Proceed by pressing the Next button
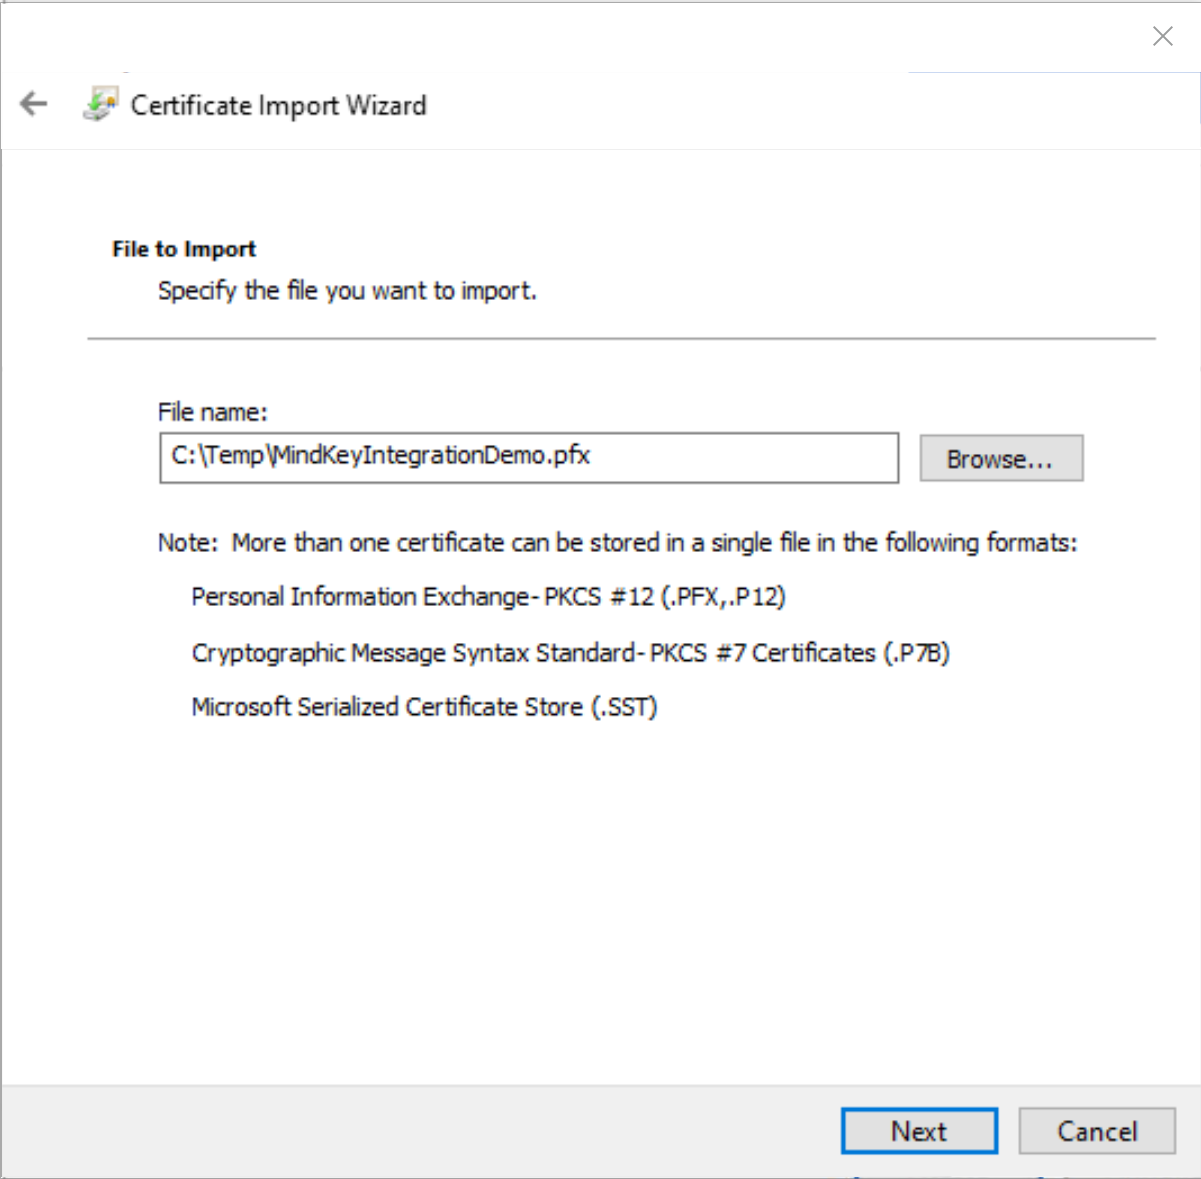Screen dimensions: 1201x1179 click(918, 1131)
